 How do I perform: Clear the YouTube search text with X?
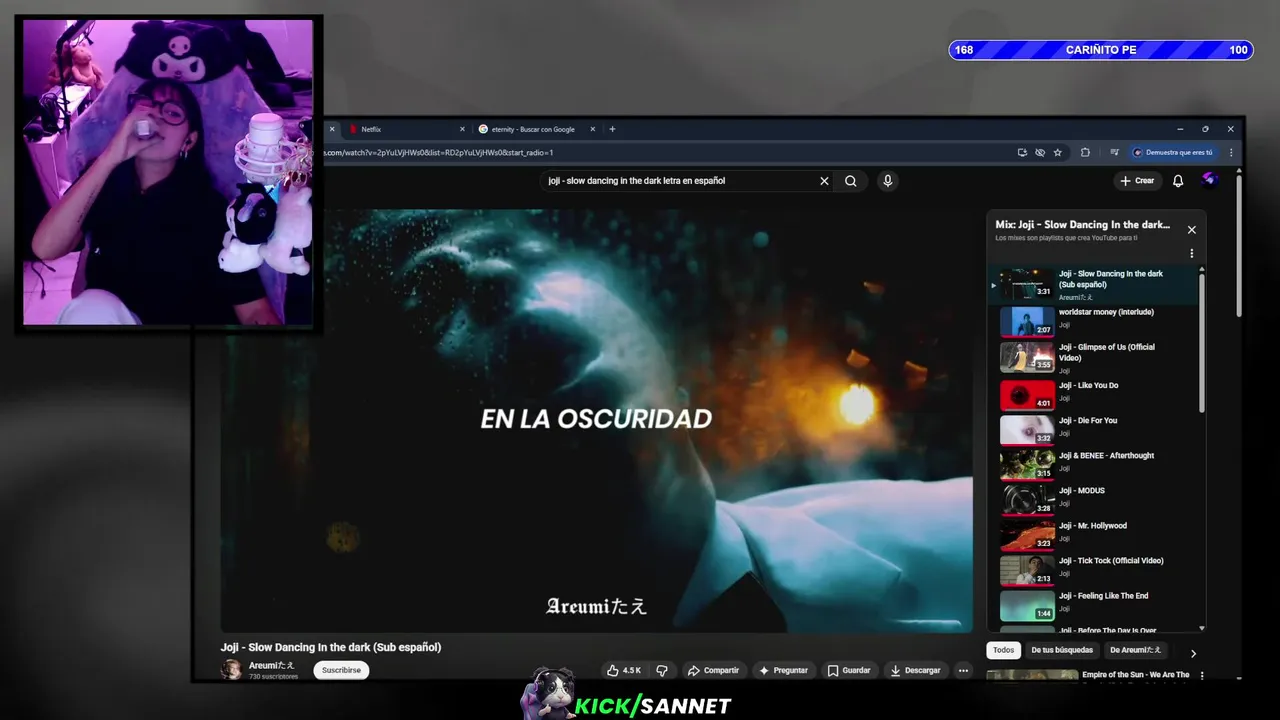[824, 181]
